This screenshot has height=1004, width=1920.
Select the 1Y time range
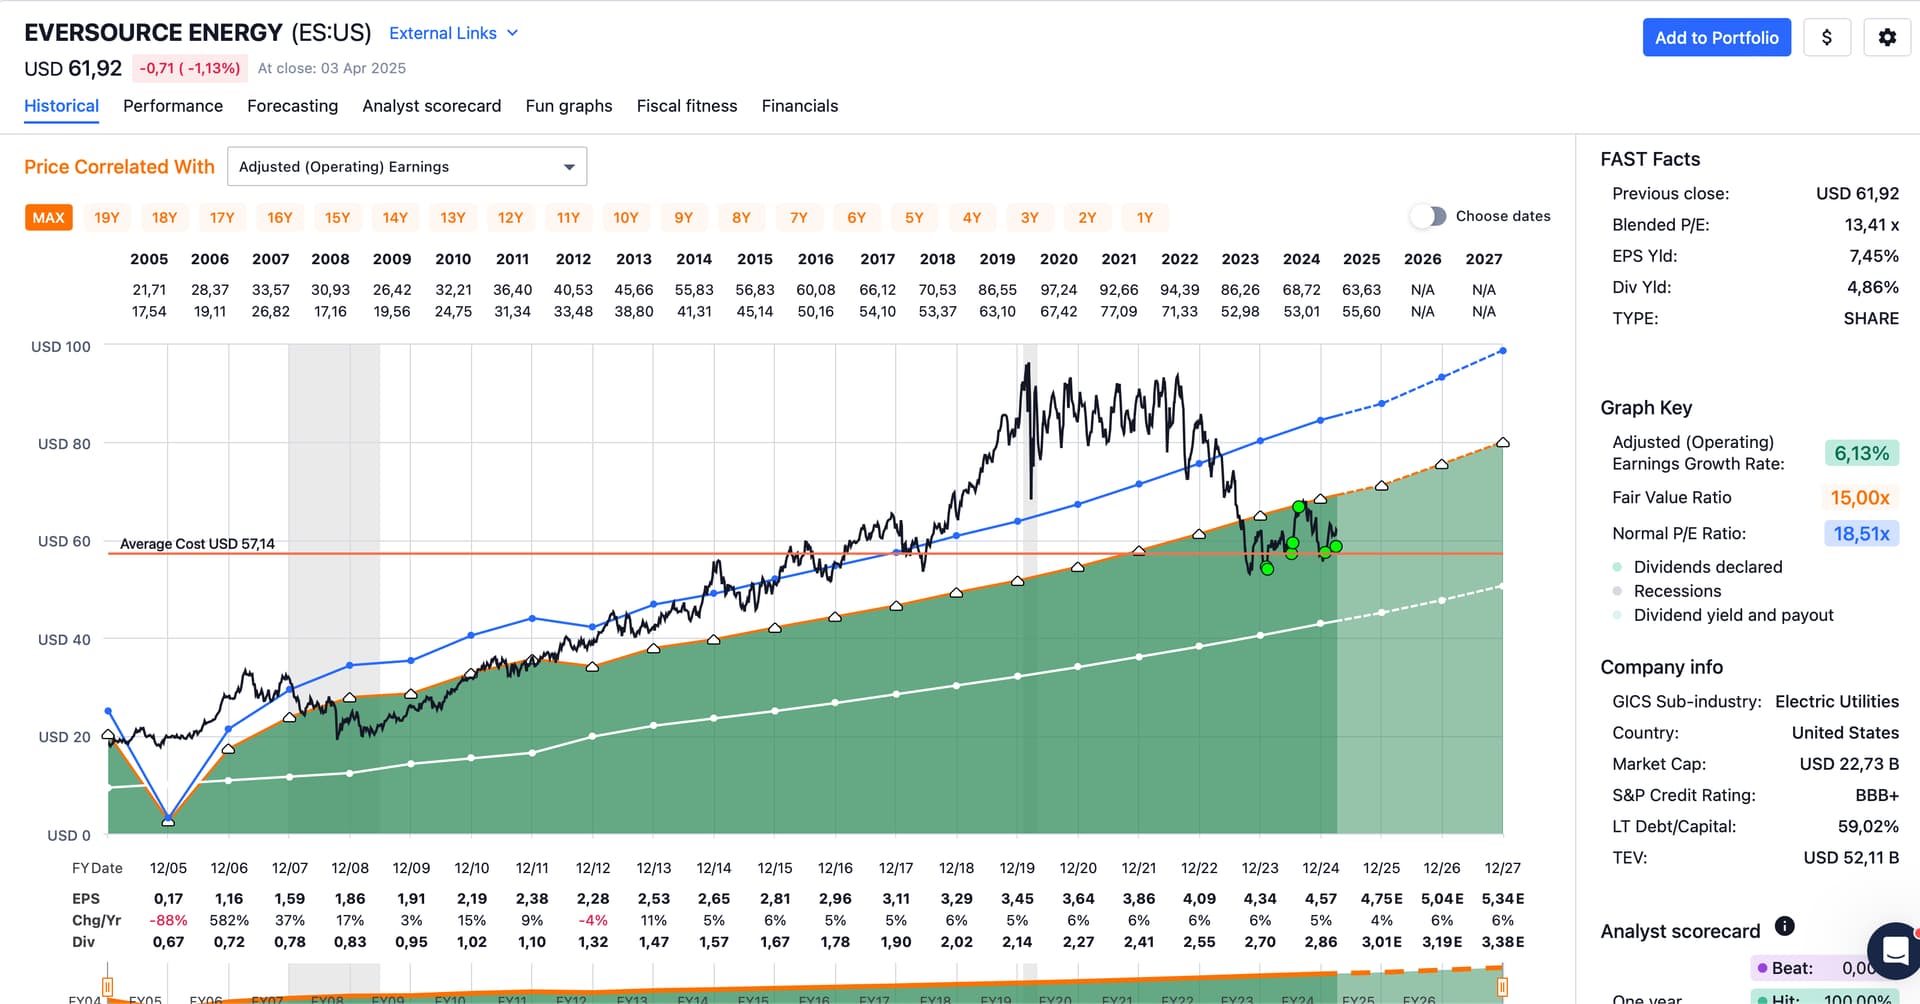click(1145, 218)
